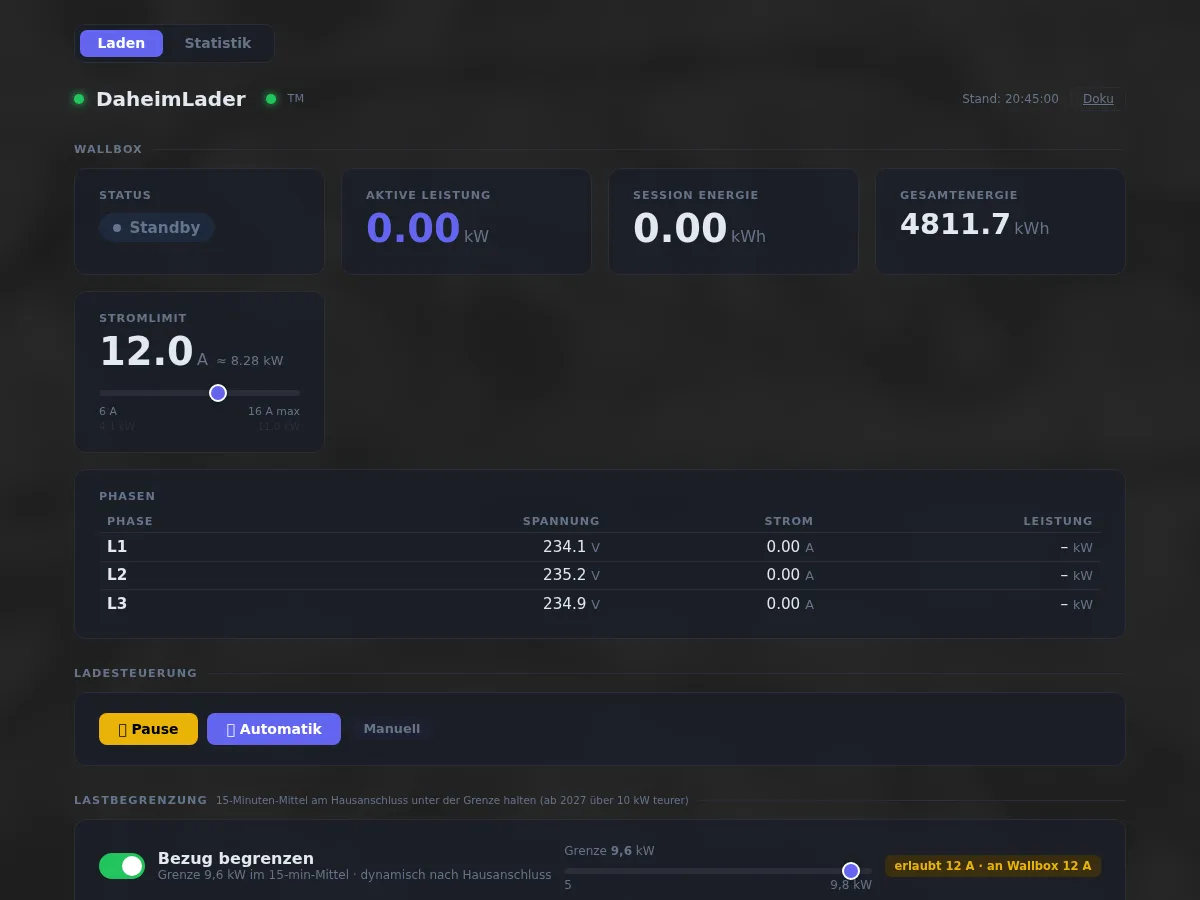Click the SPANNUNG column header
1200x900 pixels.
[561, 521]
